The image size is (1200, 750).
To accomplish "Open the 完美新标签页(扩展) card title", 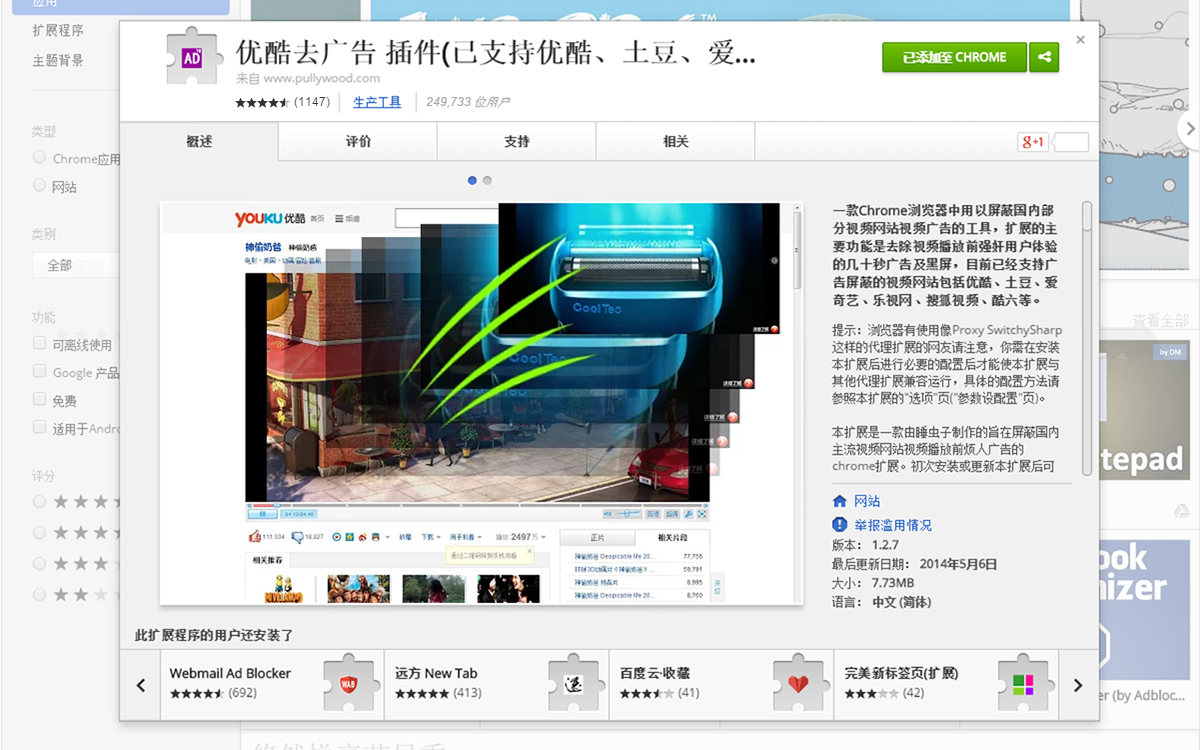I will click(x=901, y=673).
